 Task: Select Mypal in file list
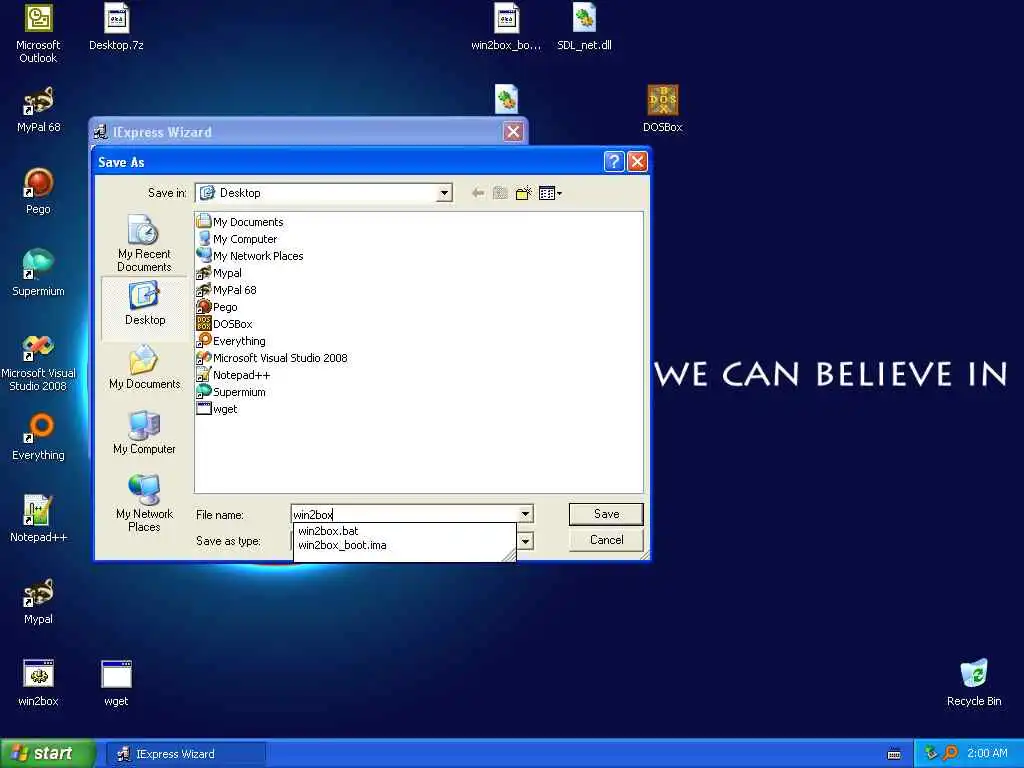[x=219, y=273]
